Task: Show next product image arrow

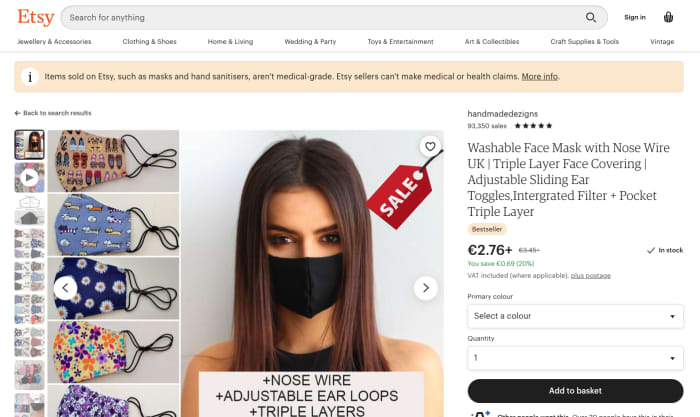Action: coord(426,288)
